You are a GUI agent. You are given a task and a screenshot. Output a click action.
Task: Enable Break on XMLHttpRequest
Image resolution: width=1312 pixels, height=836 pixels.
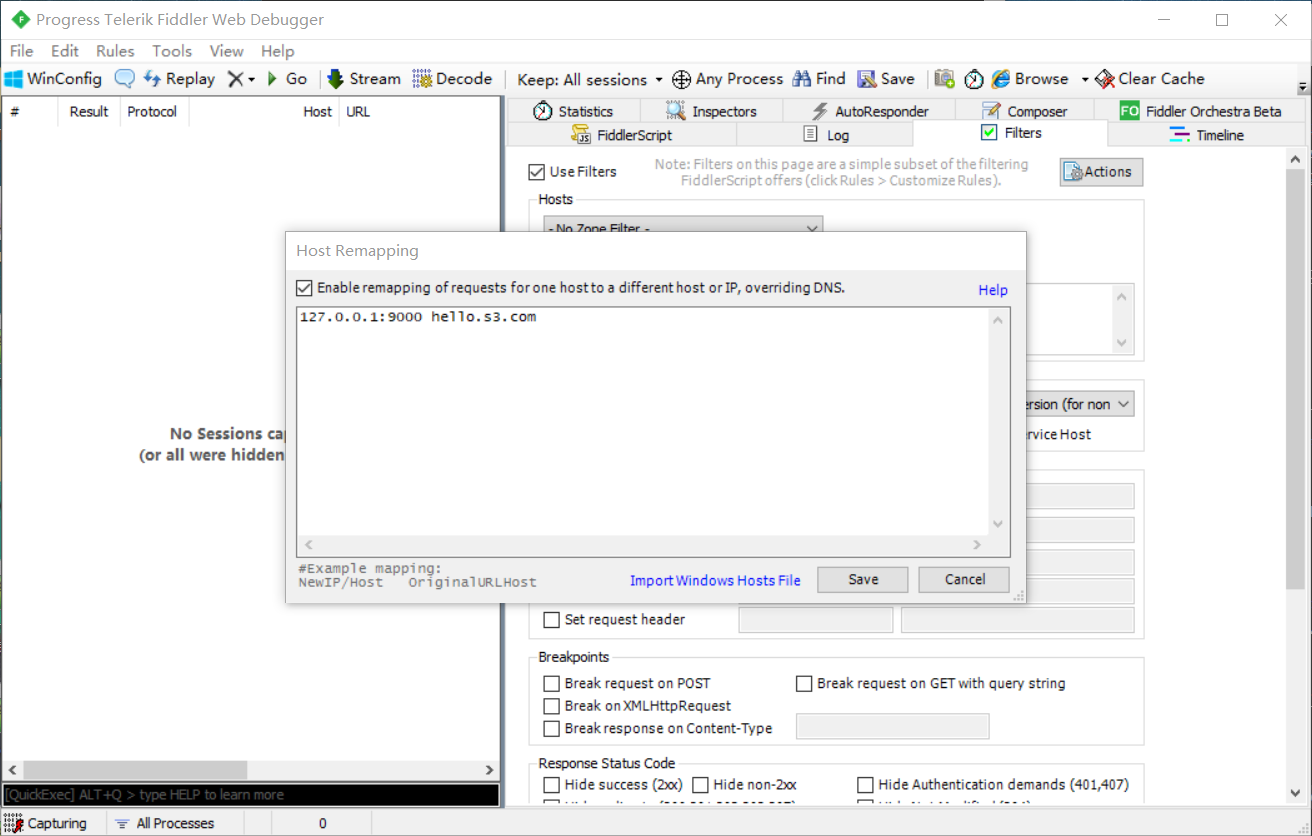coord(552,706)
